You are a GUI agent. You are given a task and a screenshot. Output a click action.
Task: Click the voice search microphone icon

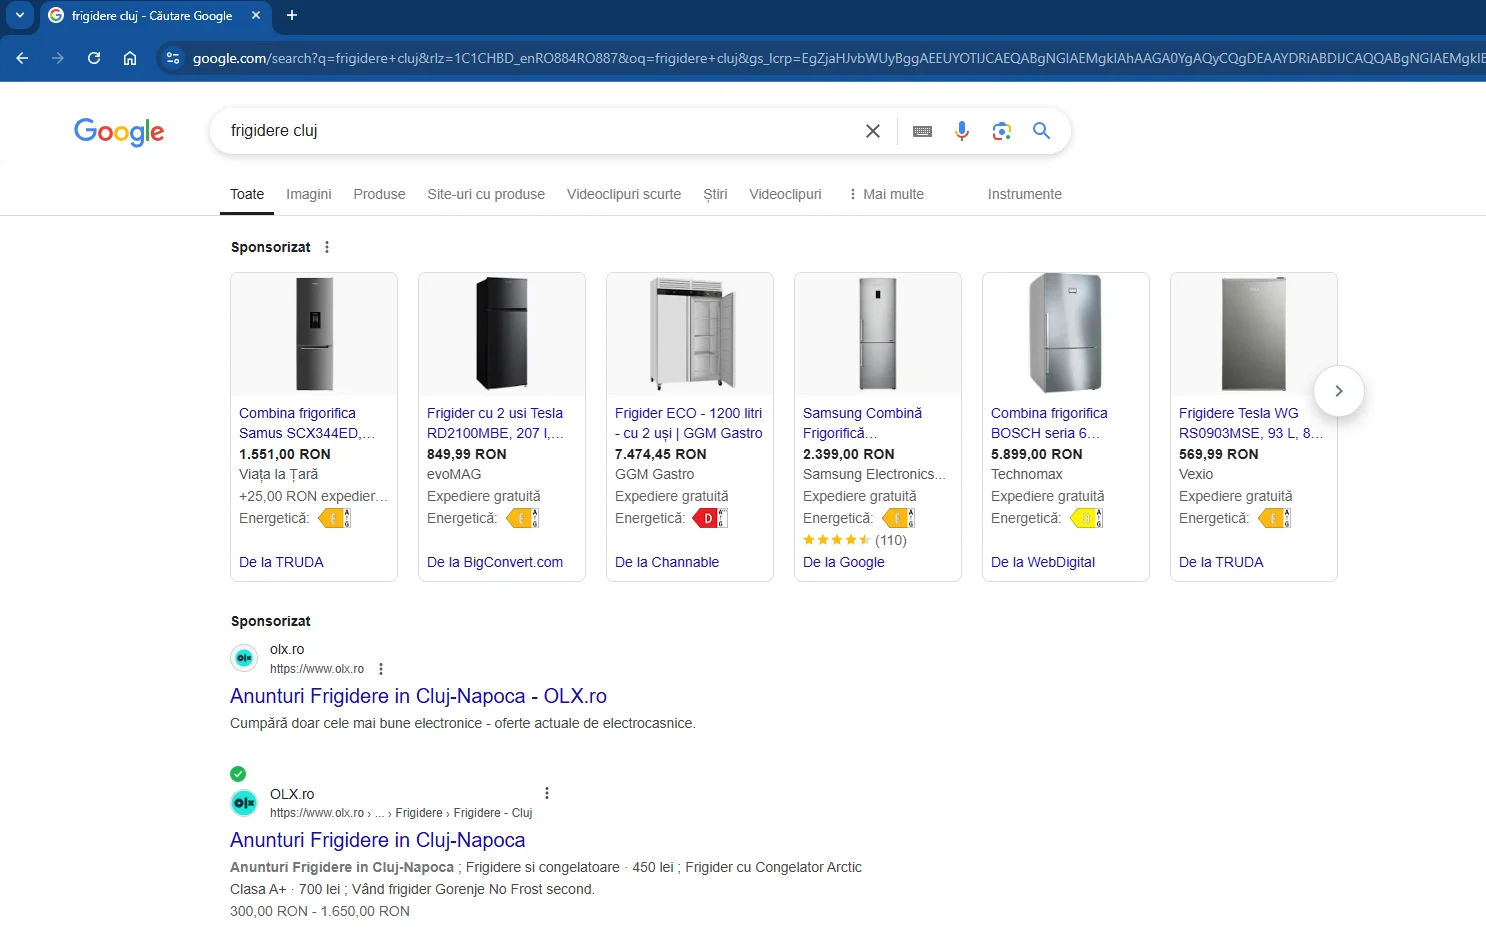961,131
